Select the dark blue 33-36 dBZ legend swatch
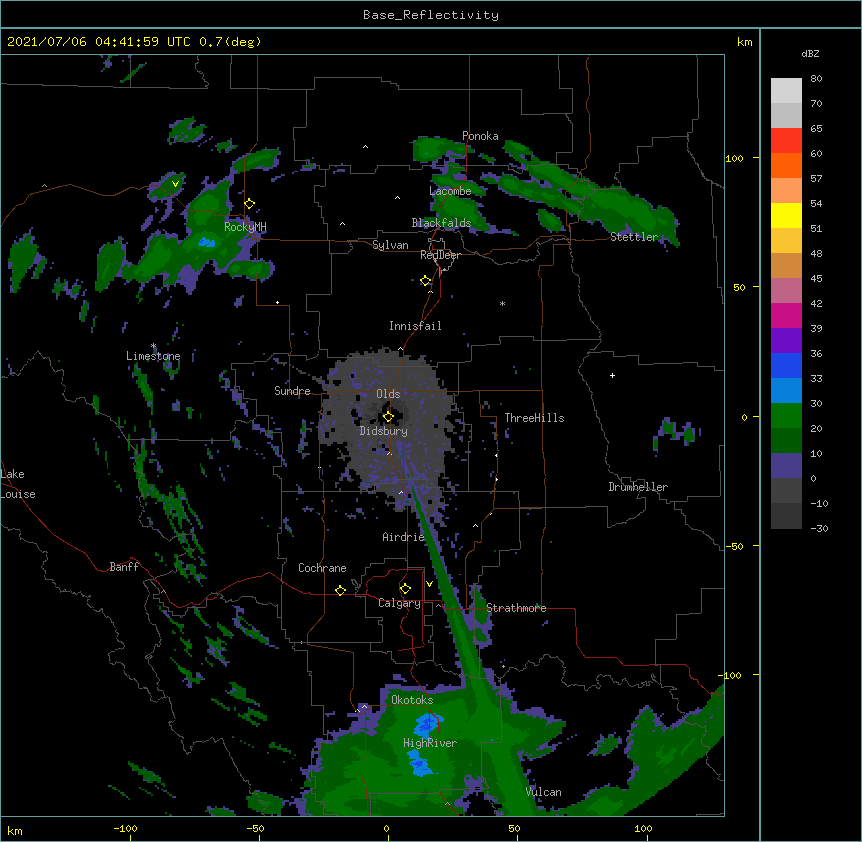 tap(786, 365)
